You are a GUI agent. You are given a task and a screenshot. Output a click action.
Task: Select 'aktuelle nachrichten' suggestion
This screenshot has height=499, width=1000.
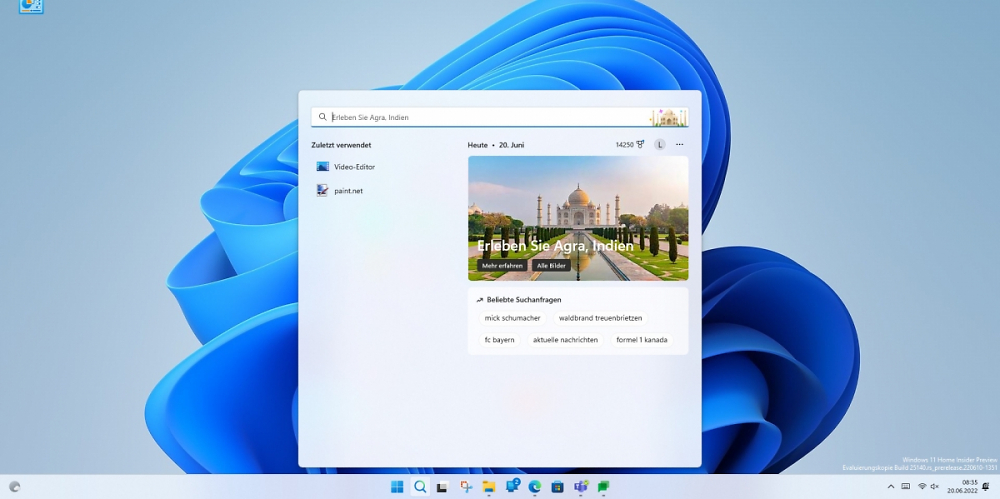566,340
